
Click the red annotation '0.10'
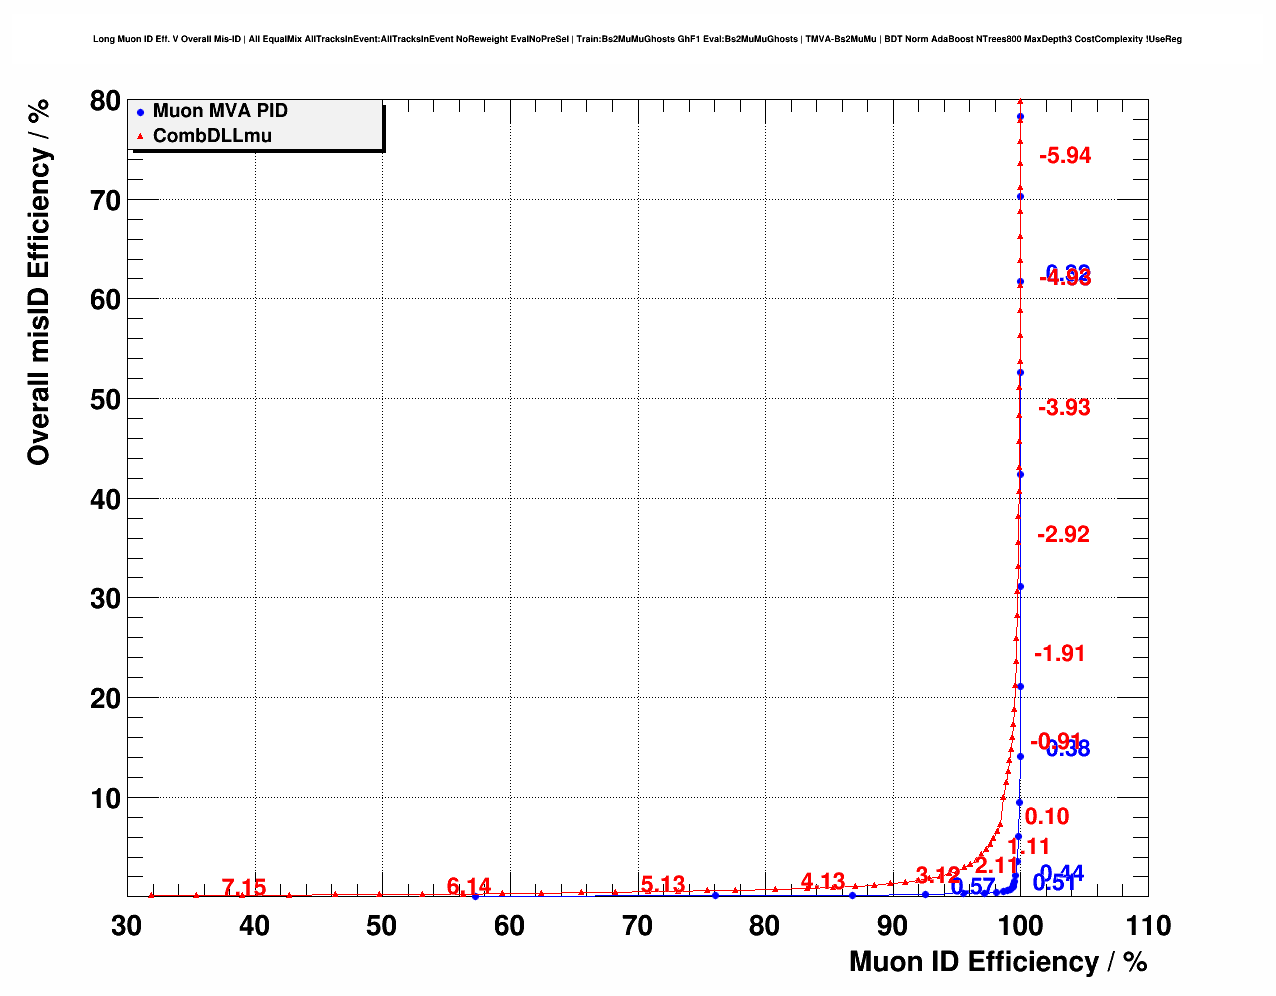coord(1047,816)
